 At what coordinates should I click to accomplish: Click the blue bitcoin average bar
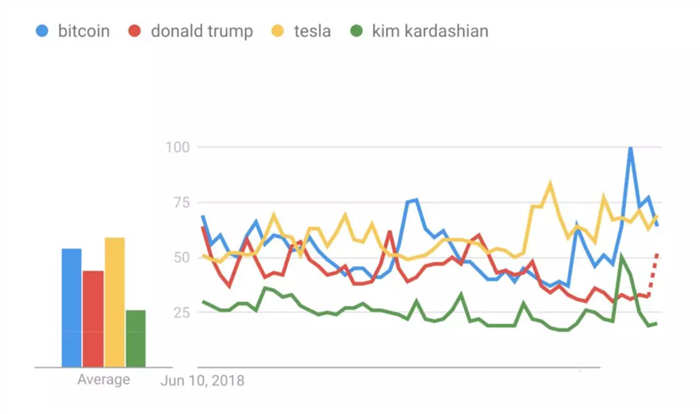point(71,308)
